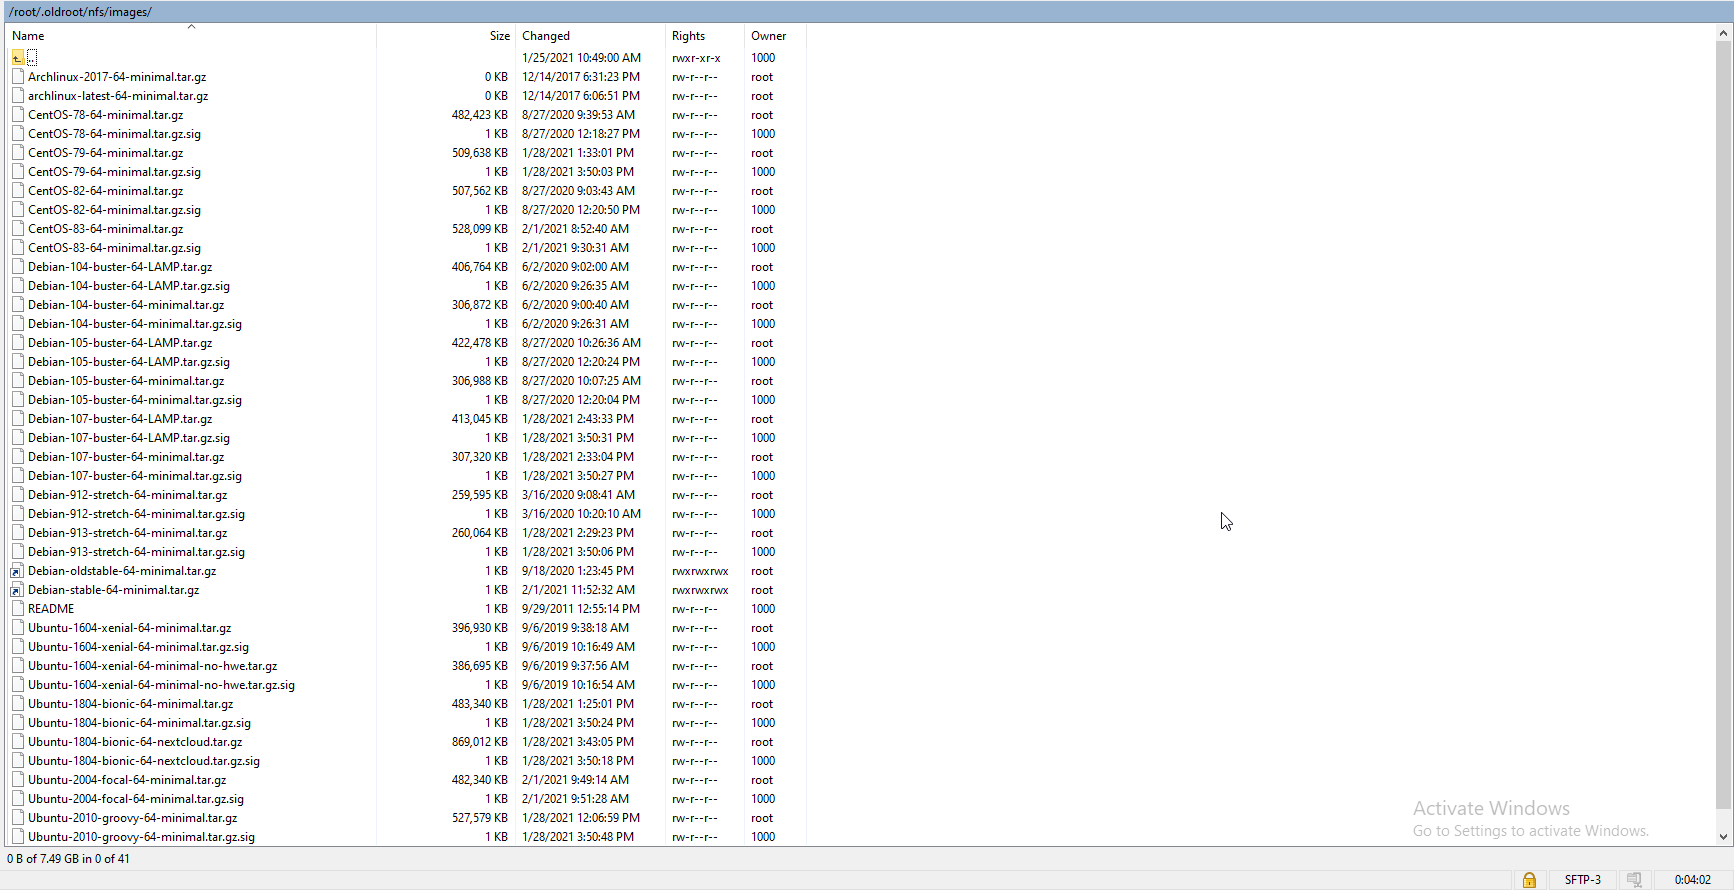The height and width of the screenshot is (890, 1734).
Task: Click the file icon for Ubuntu-1604-xenial-64-minimal.tar.gz
Action: click(18, 628)
